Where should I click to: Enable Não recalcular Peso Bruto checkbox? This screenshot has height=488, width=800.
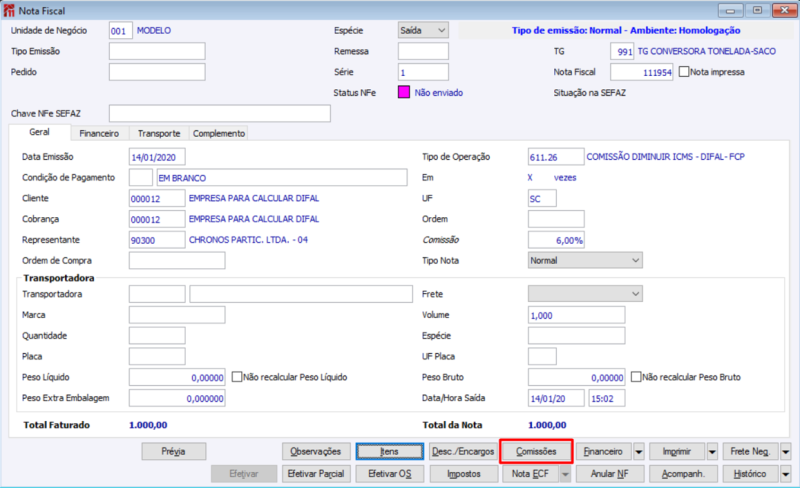[636, 377]
